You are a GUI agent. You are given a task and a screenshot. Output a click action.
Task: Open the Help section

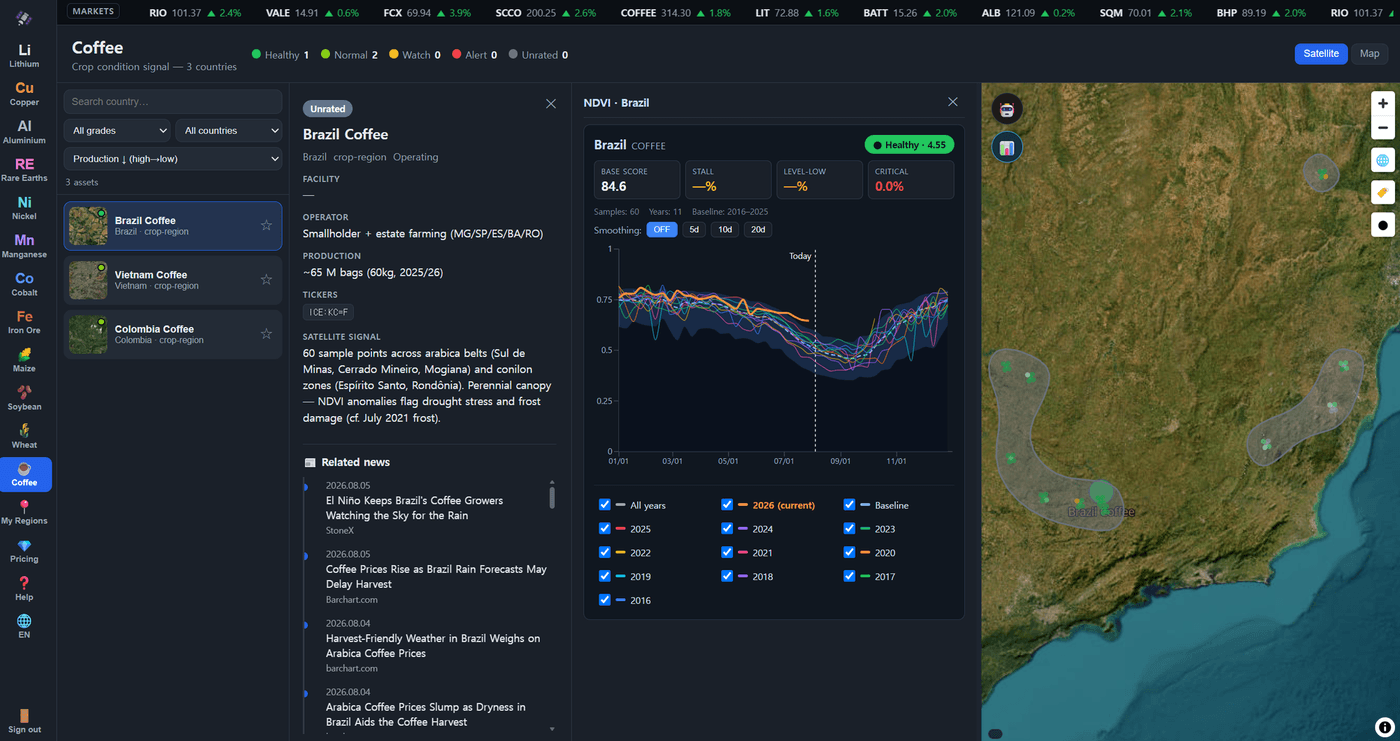(24, 589)
